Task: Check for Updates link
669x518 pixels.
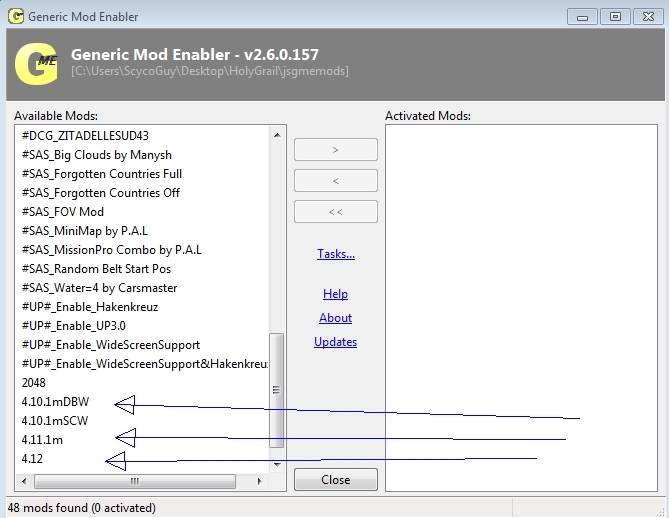Action: tap(335, 342)
